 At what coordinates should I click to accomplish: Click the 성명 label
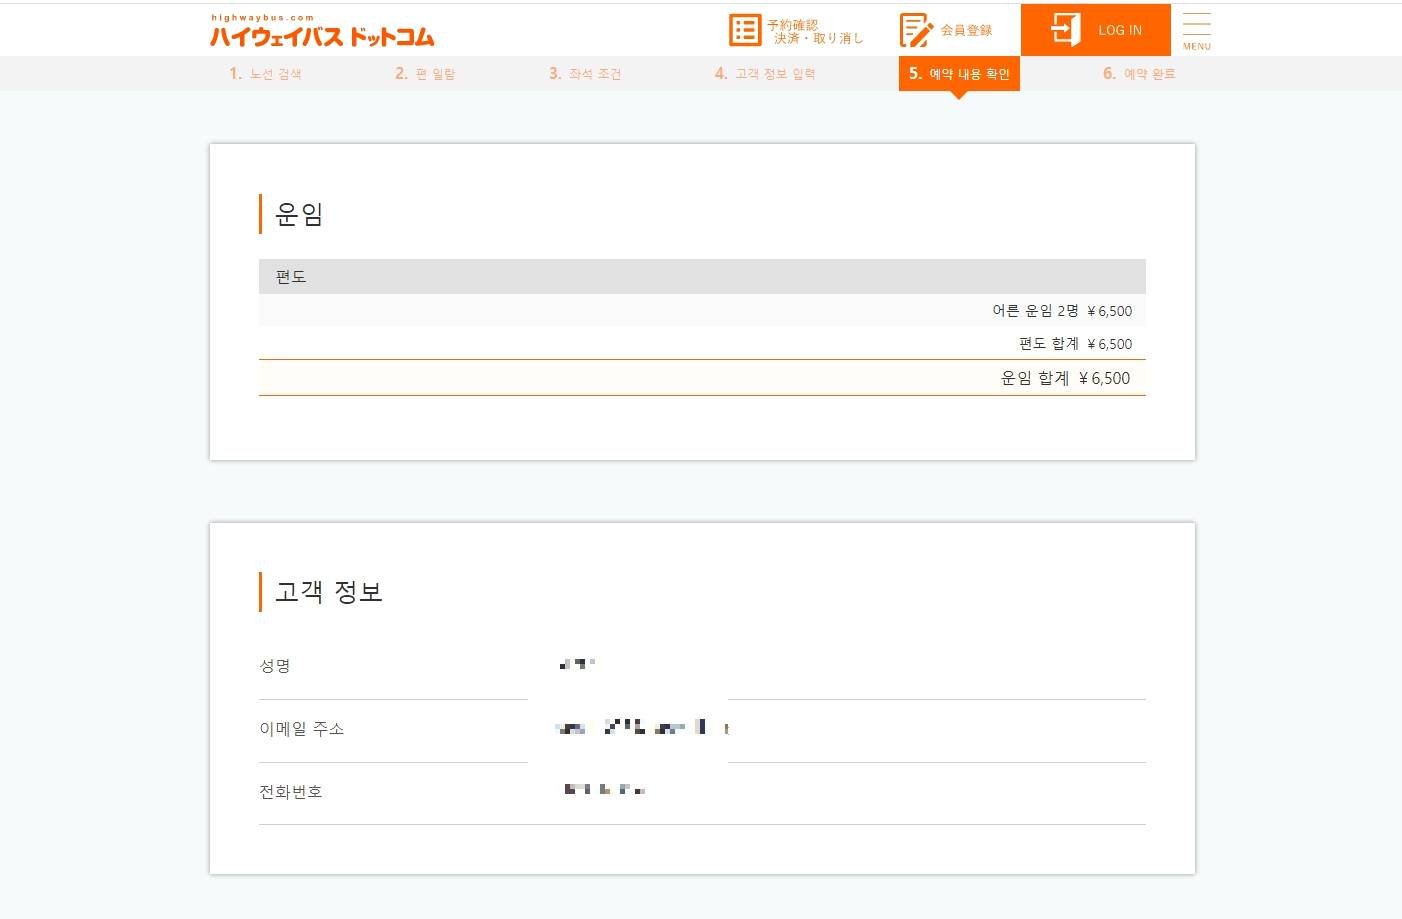(x=275, y=666)
